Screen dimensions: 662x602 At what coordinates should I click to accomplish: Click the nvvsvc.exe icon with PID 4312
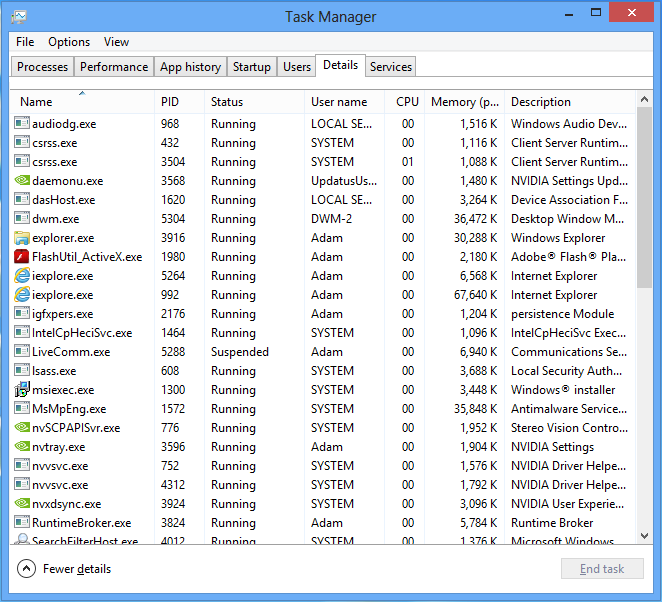22,484
